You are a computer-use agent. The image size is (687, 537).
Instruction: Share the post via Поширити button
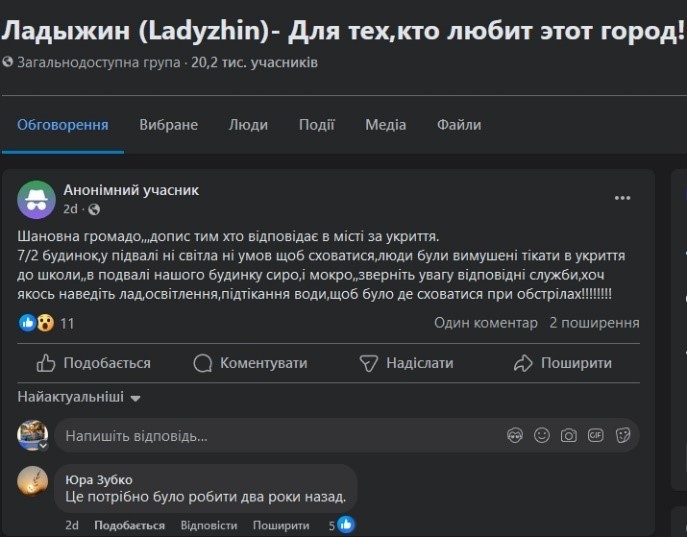563,363
